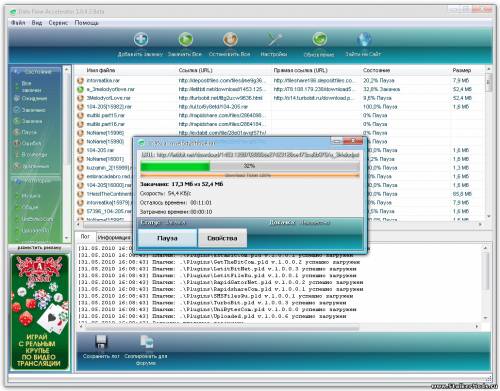The width and height of the screenshot is (500, 391).
Task: Select Все закачки filter in sidebar
Action: 31,87
